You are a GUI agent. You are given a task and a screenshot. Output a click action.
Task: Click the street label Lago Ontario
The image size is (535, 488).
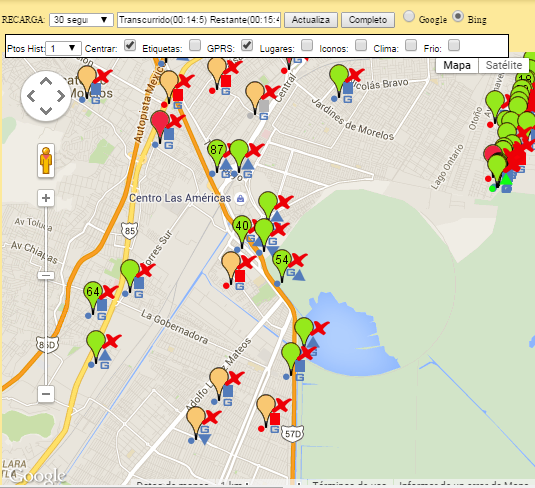tap(447, 167)
